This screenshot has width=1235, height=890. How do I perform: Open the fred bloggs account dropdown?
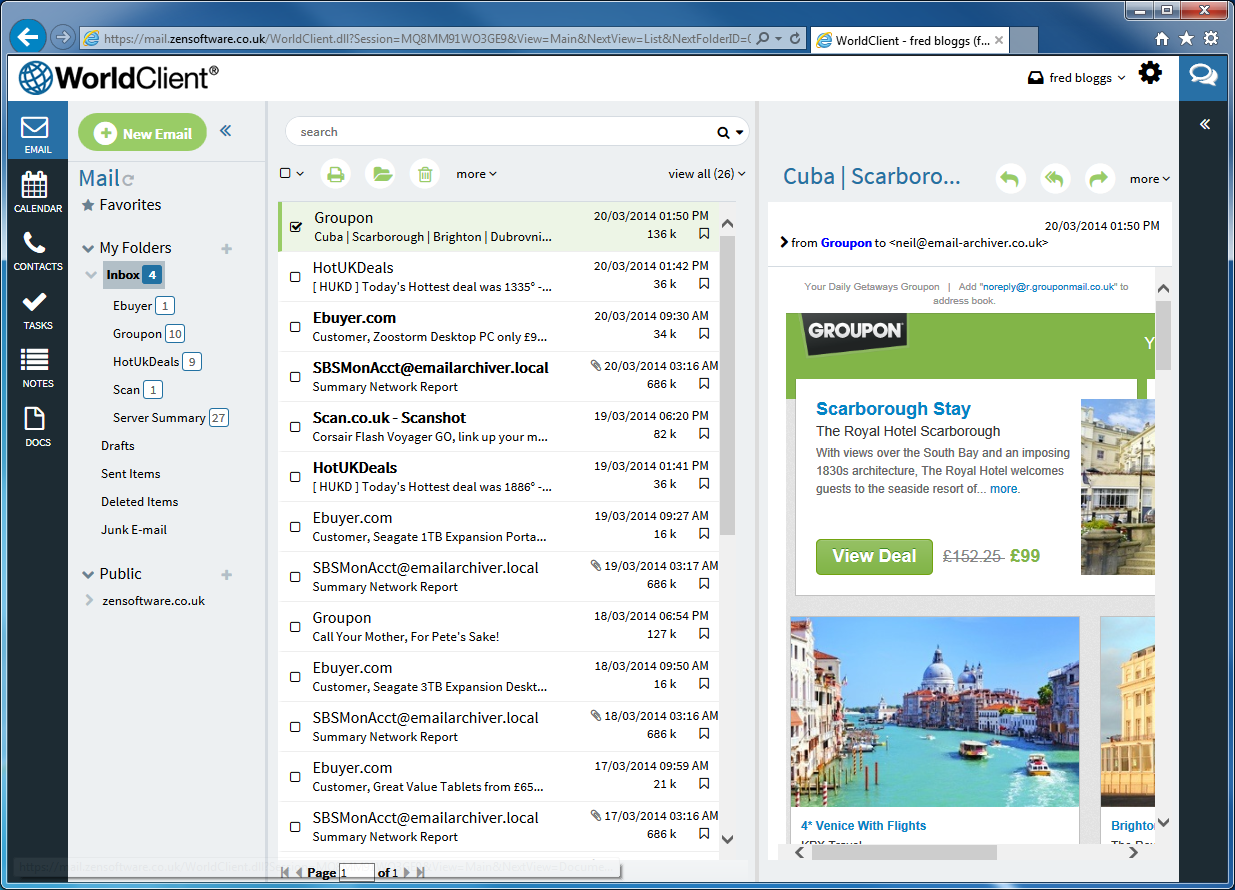coord(1077,78)
